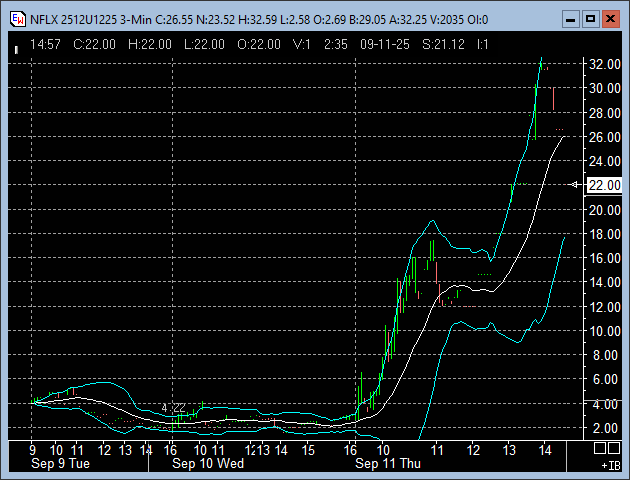Click the 10.00 price axis label
This screenshot has width=630, height=480.
coord(604,331)
